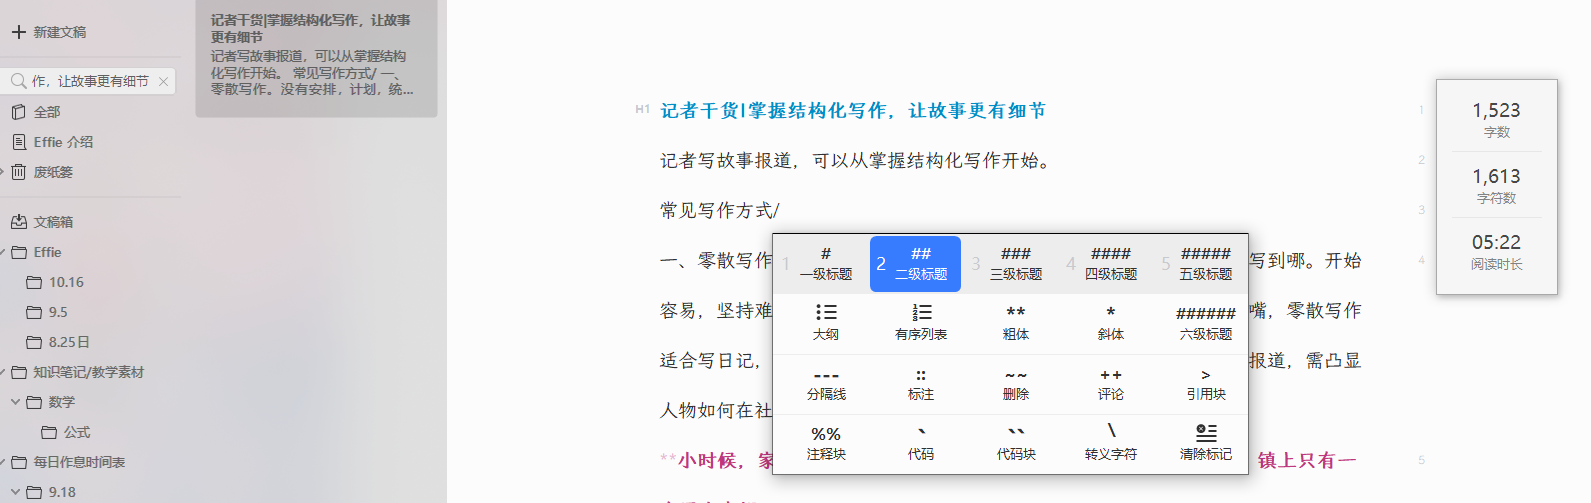The width and height of the screenshot is (1591, 503).
Task: Apply 删除 strikethrough markup
Action: [x=1015, y=384]
